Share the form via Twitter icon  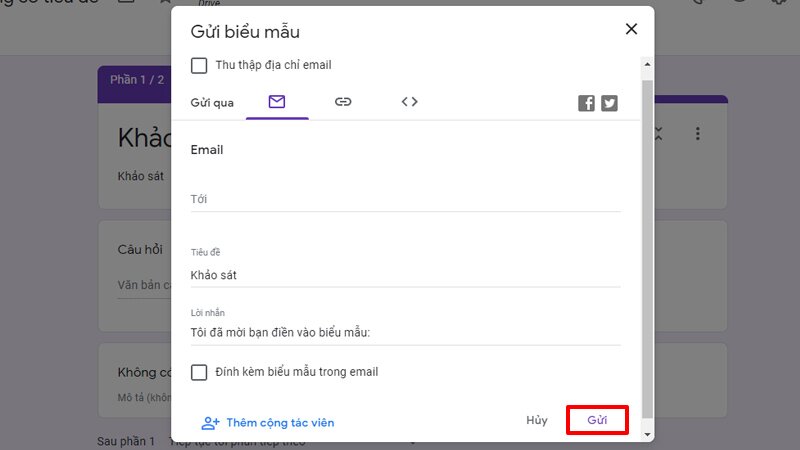(609, 103)
